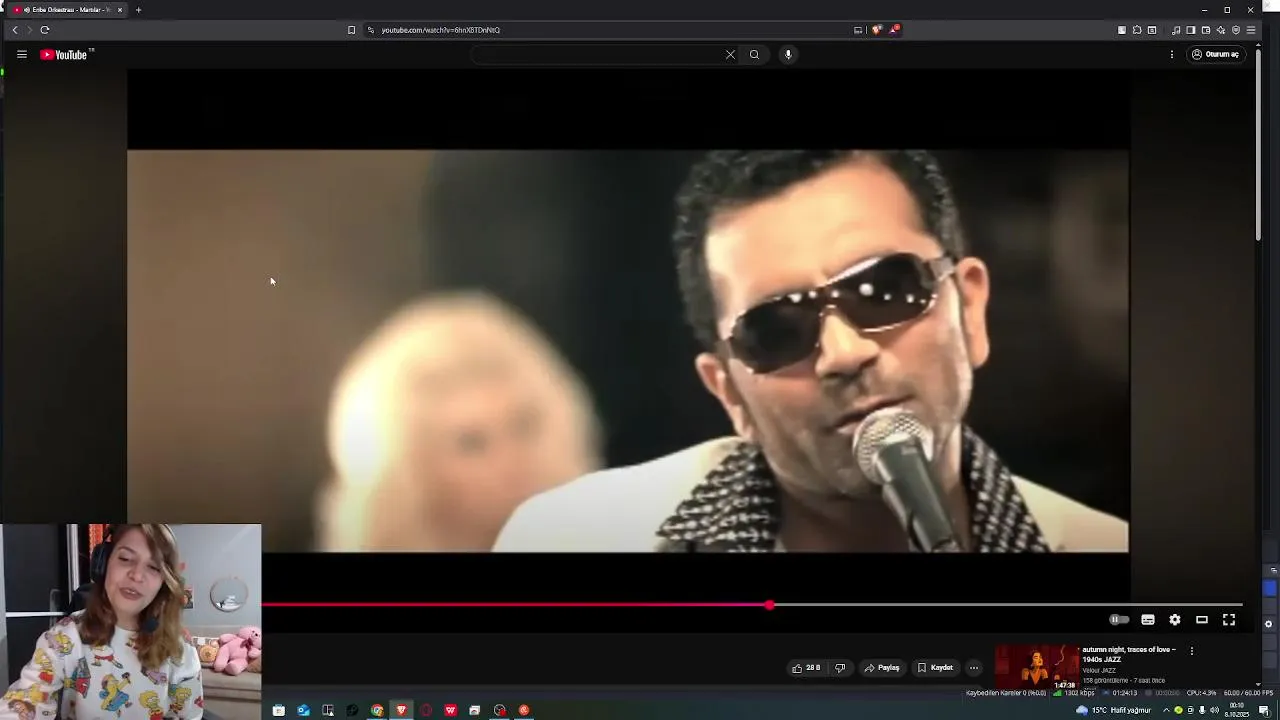Go to the YouTube home logo
1280x720 pixels.
(x=66, y=54)
